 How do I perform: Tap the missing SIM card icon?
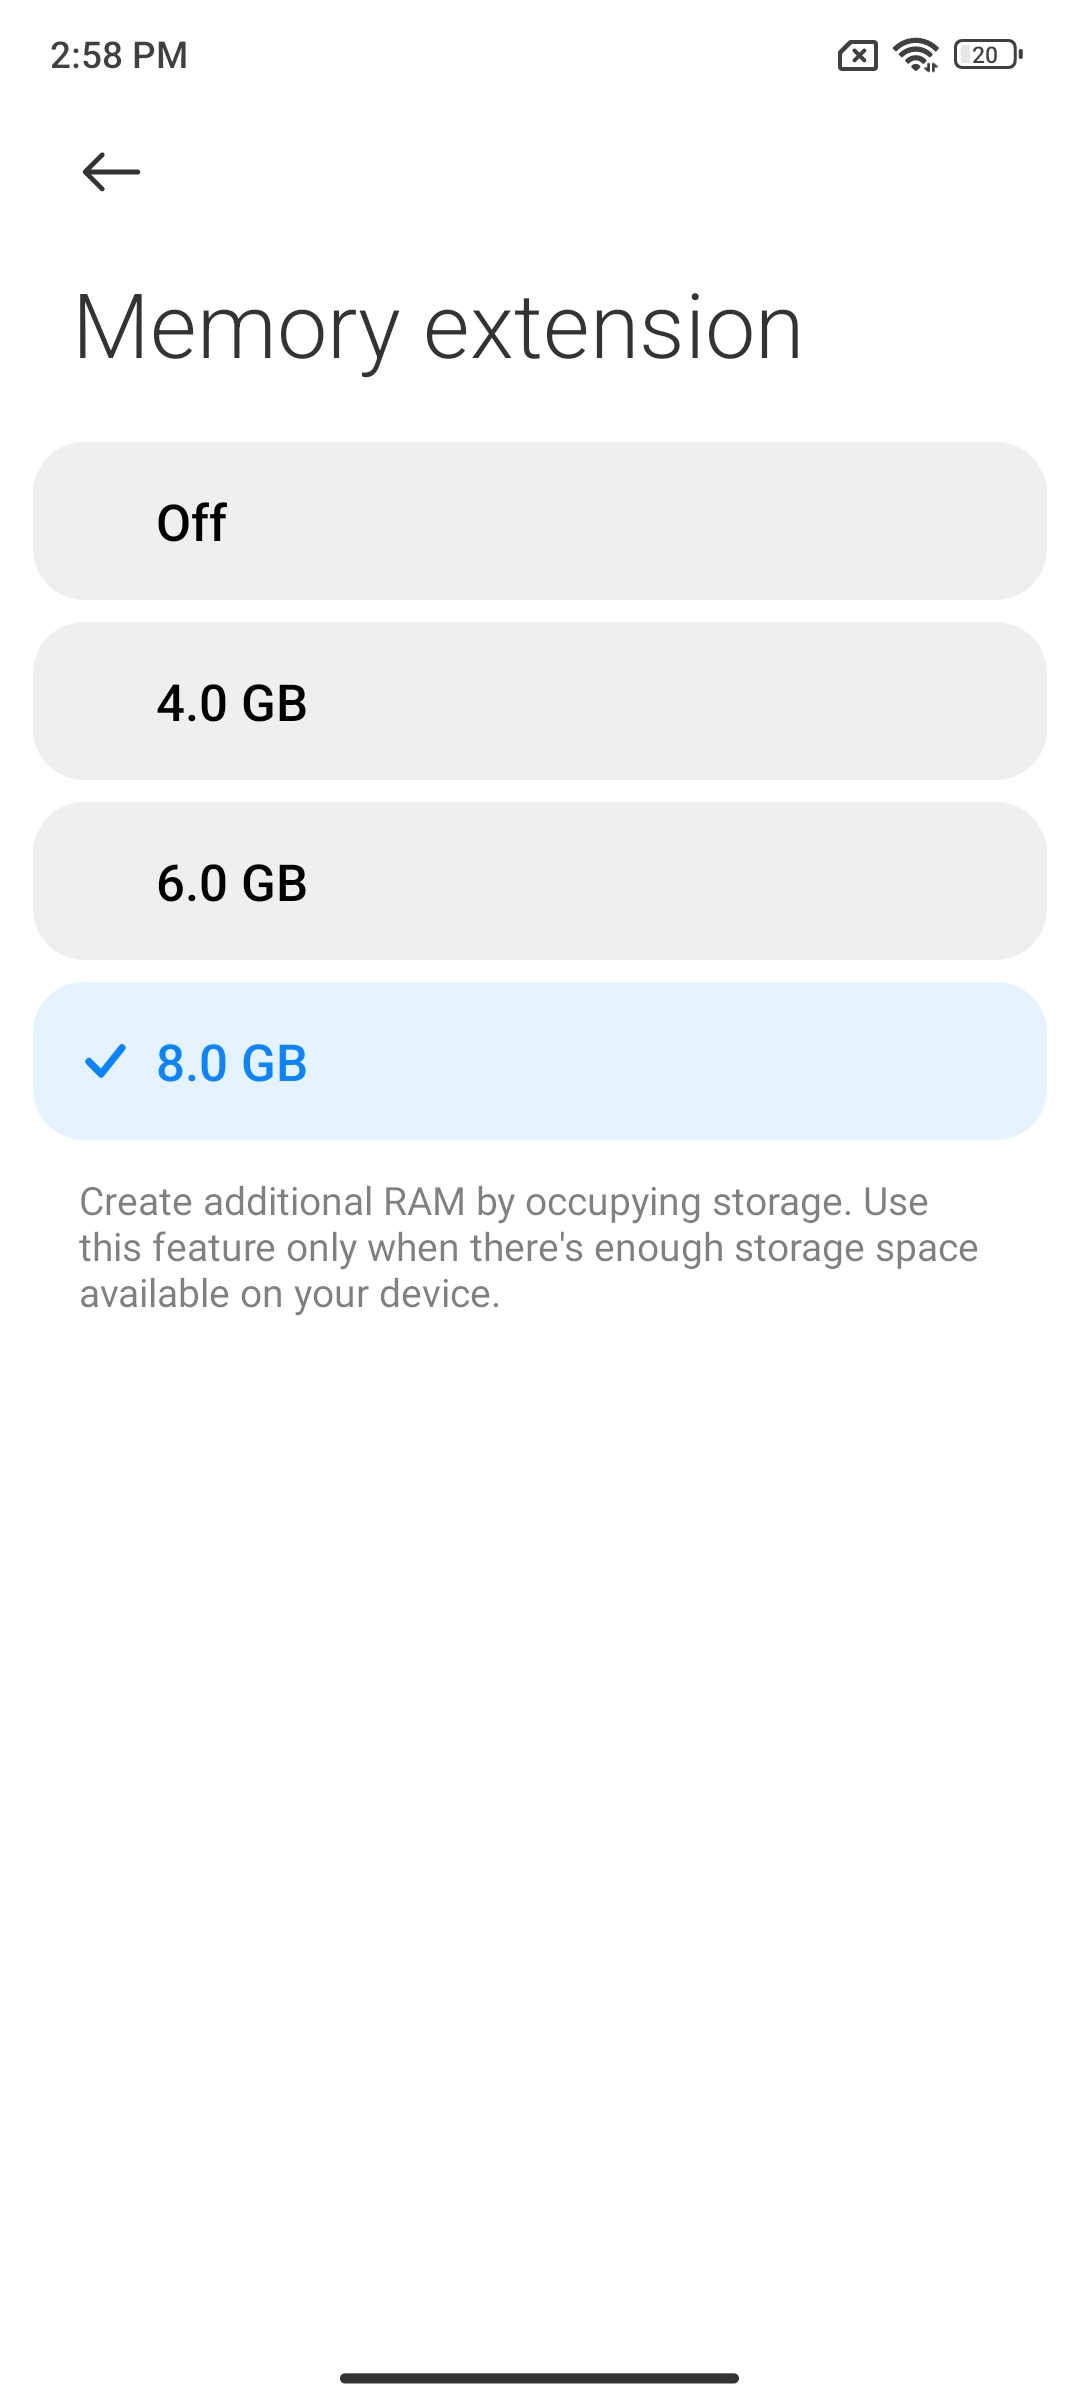[x=858, y=56]
